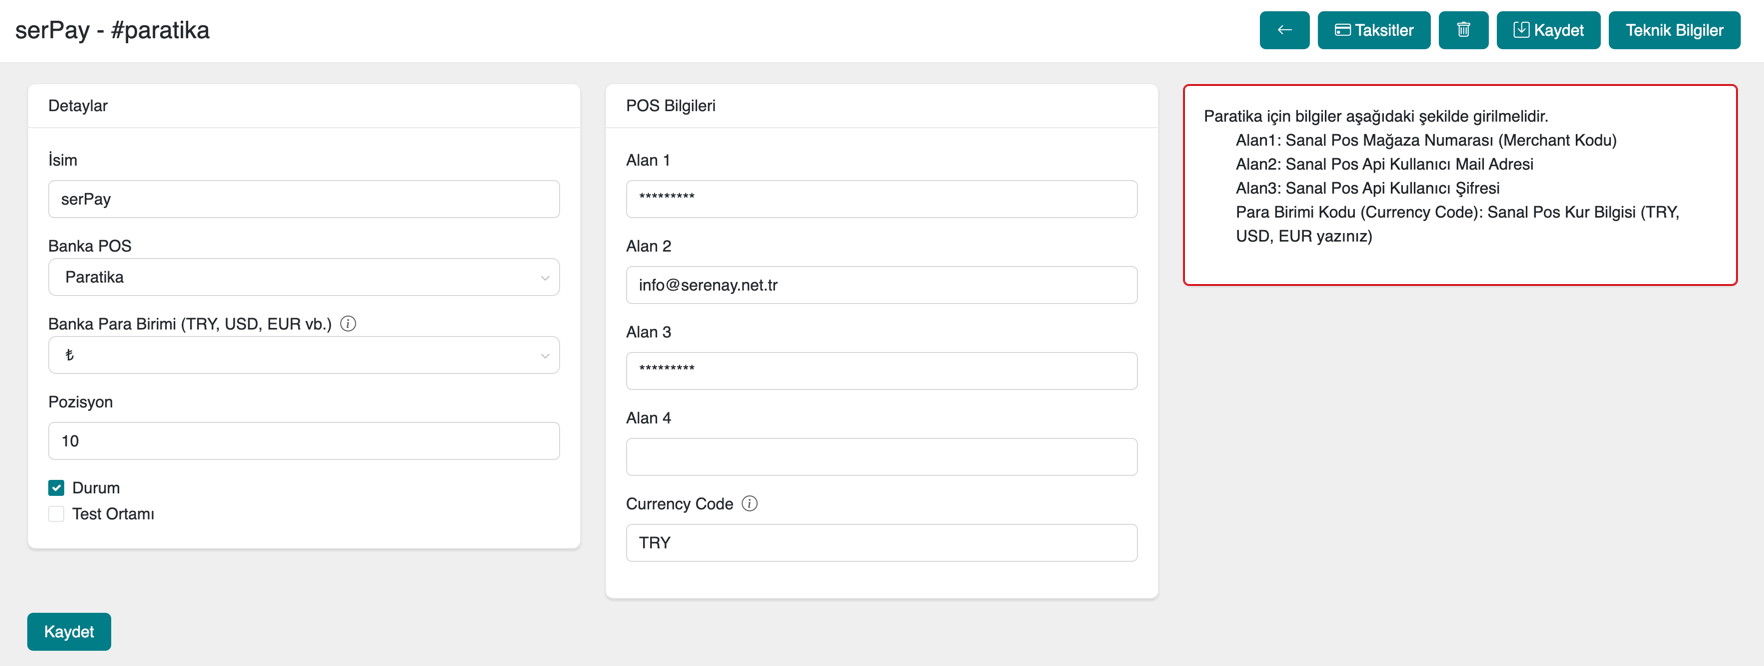Click the Alan 1 field
This screenshot has height=666, width=1764.
click(881, 199)
